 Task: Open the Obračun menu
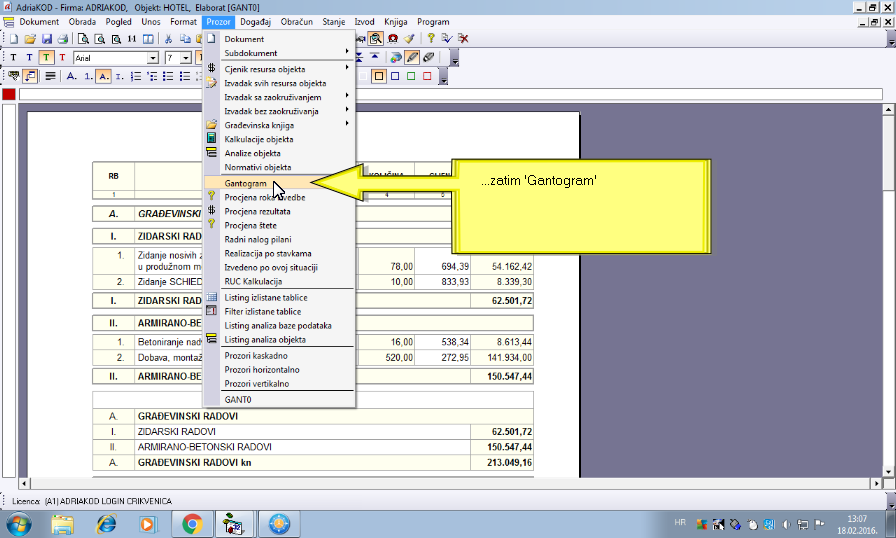tap(297, 22)
